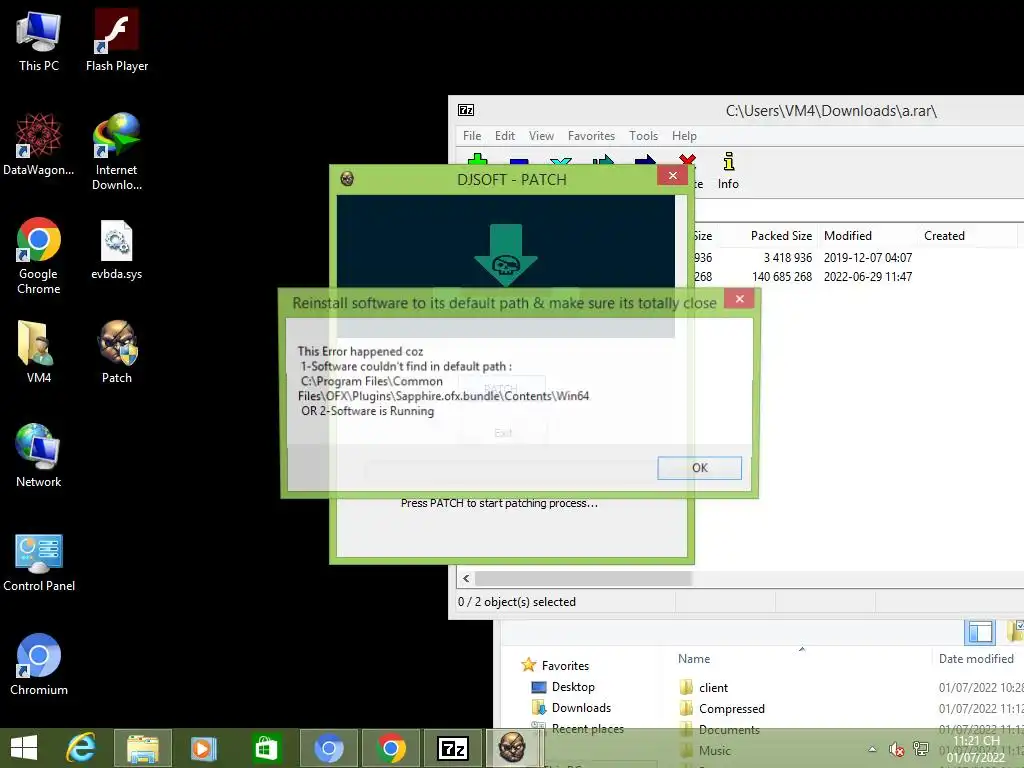Click the 2019-12-07 04:07 modified cell
Viewport: 1024px width, 768px height.
[x=867, y=258]
